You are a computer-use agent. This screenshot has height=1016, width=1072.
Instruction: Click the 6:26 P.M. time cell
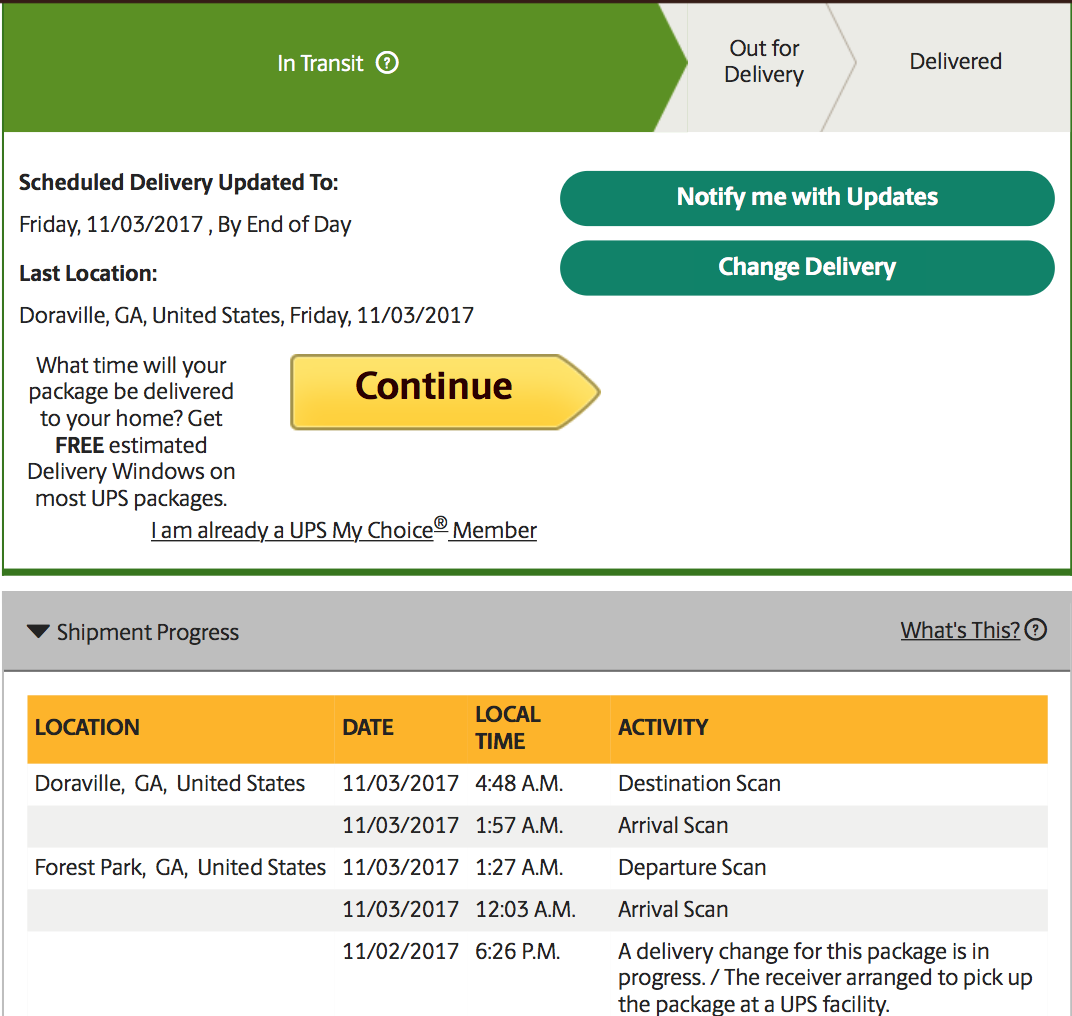pos(518,952)
